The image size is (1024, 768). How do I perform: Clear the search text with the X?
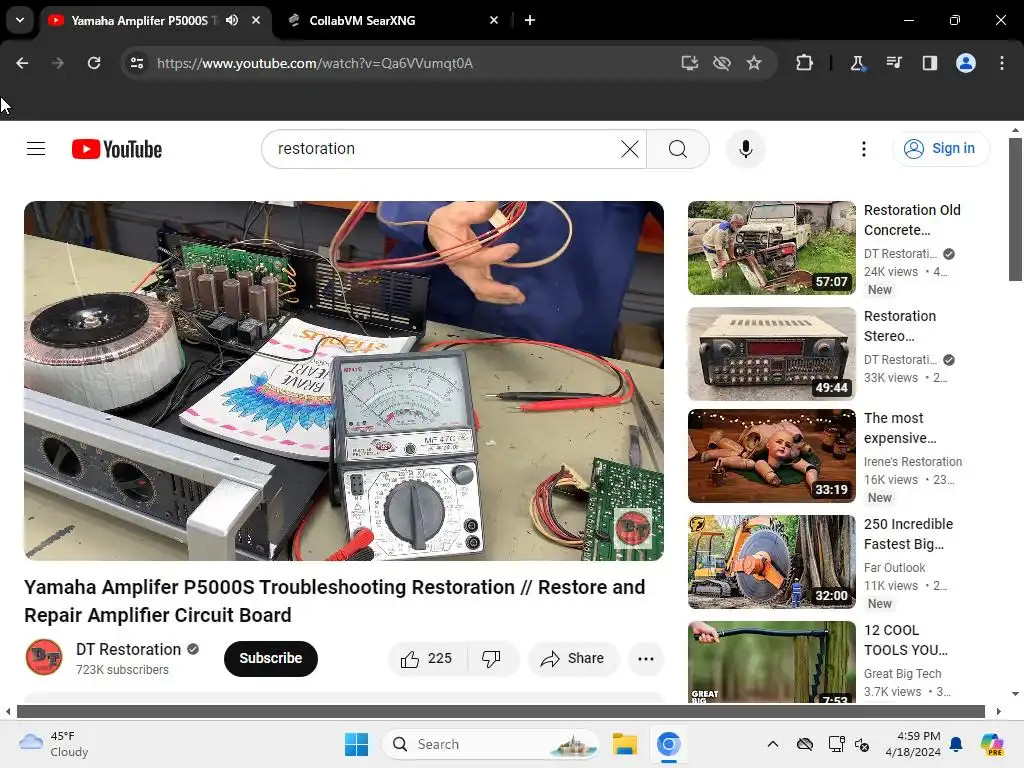coord(630,149)
